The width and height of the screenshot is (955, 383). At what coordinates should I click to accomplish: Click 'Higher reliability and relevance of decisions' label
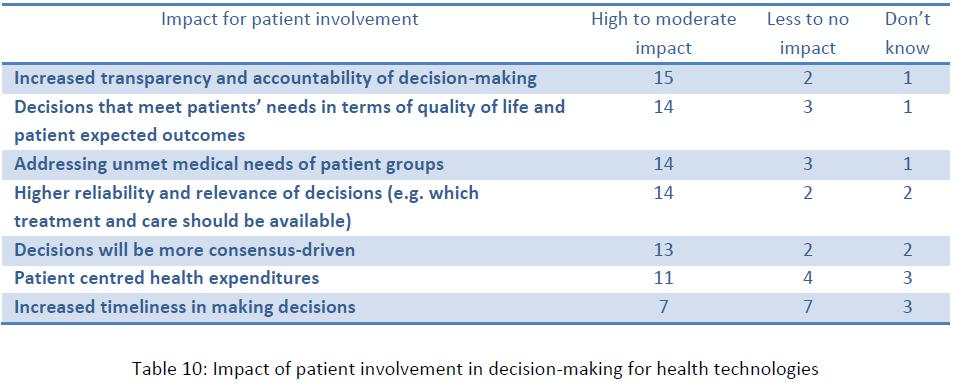point(246,207)
